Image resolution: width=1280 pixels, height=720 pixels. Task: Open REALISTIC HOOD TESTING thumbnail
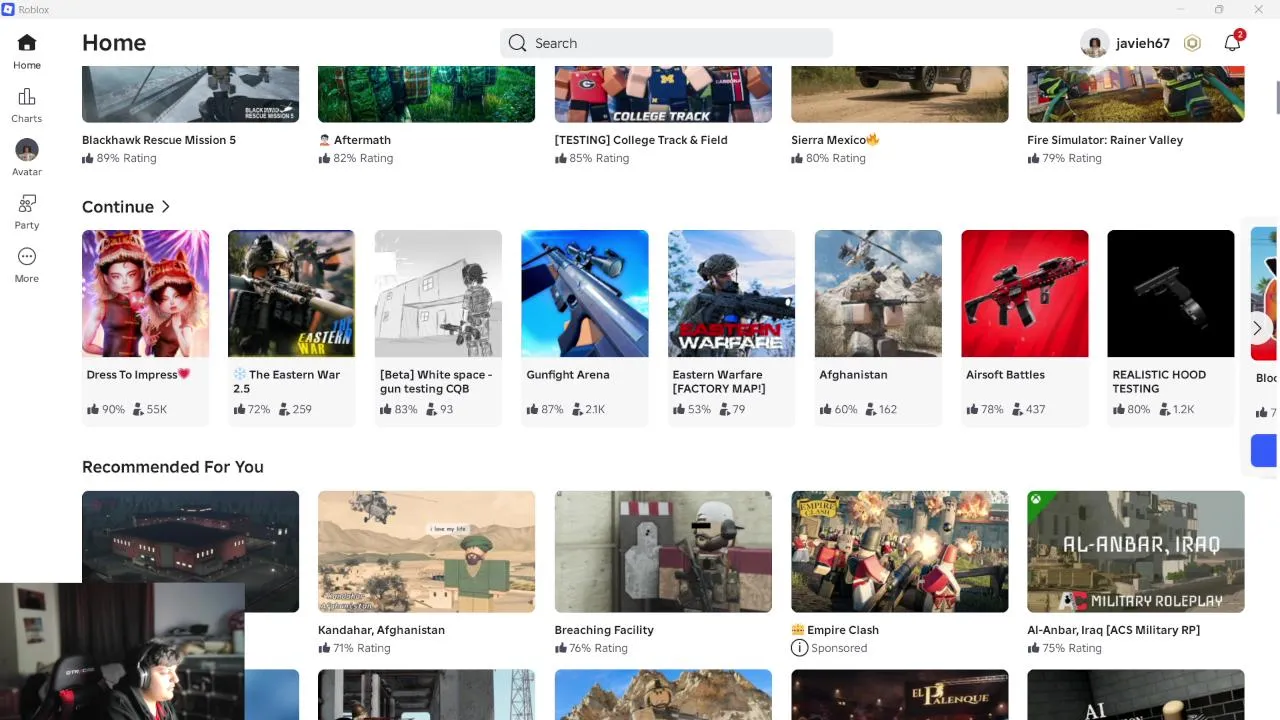[1171, 293]
